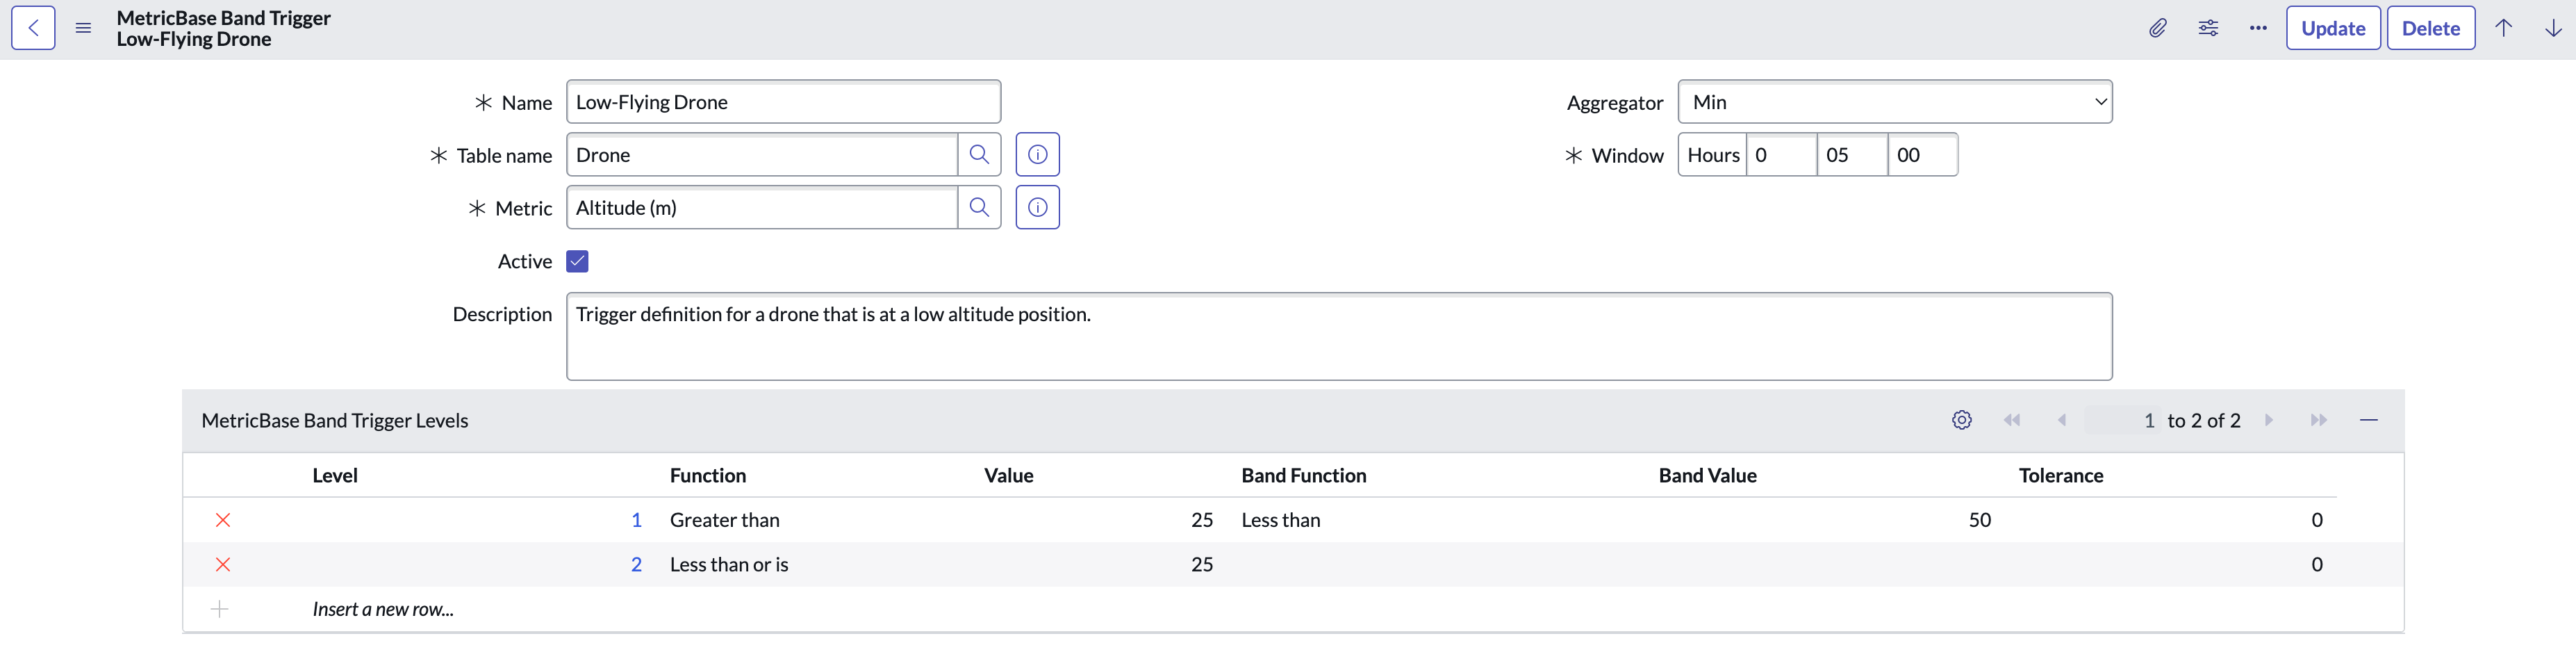Open the form context menu hamburger icon
Screen dimensions: 2576x659
(x=84, y=28)
